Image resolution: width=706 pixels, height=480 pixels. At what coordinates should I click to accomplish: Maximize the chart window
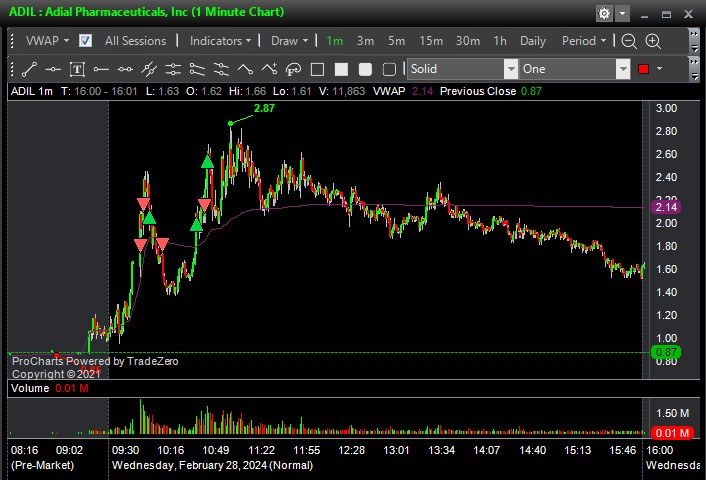(666, 14)
